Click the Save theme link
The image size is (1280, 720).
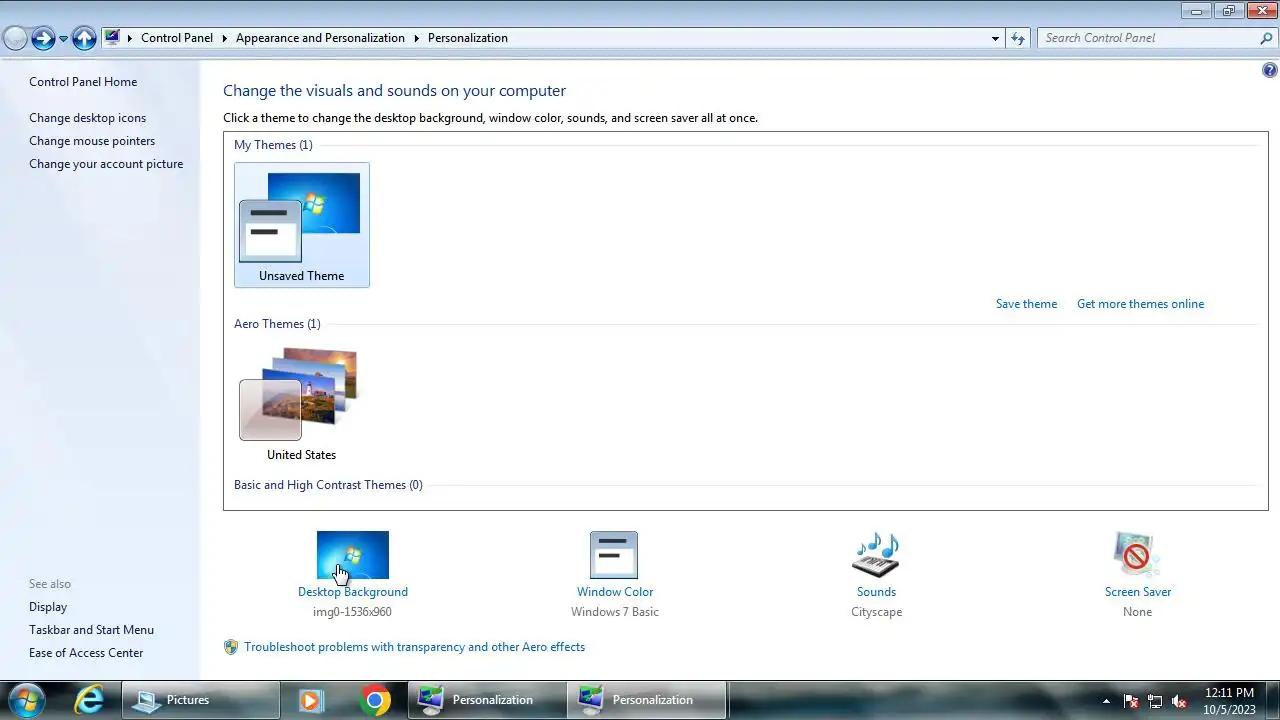(x=1026, y=304)
